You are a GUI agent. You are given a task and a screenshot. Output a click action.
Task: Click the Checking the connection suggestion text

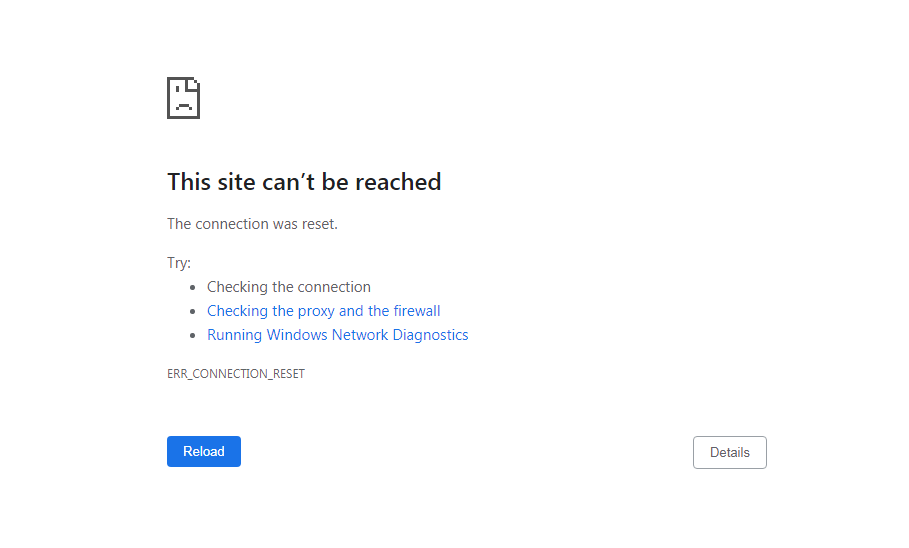(x=289, y=287)
